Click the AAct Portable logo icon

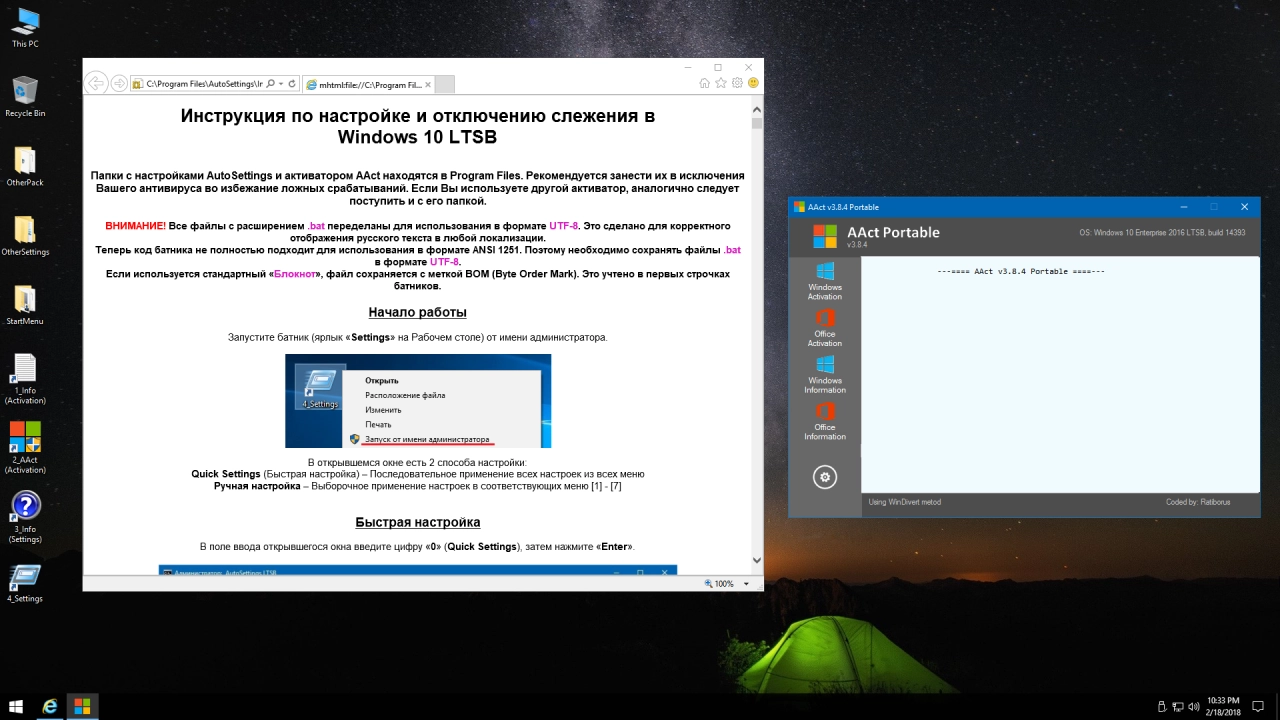coord(825,236)
